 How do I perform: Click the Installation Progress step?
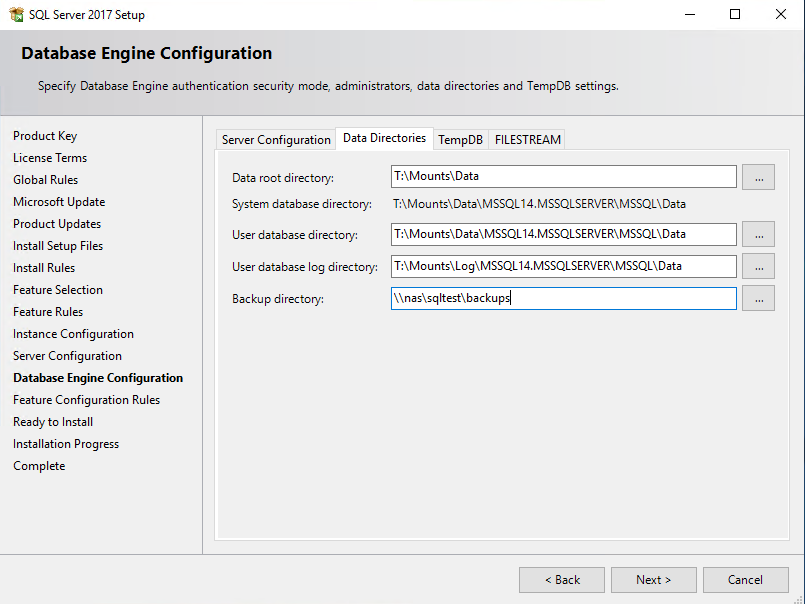tap(66, 444)
